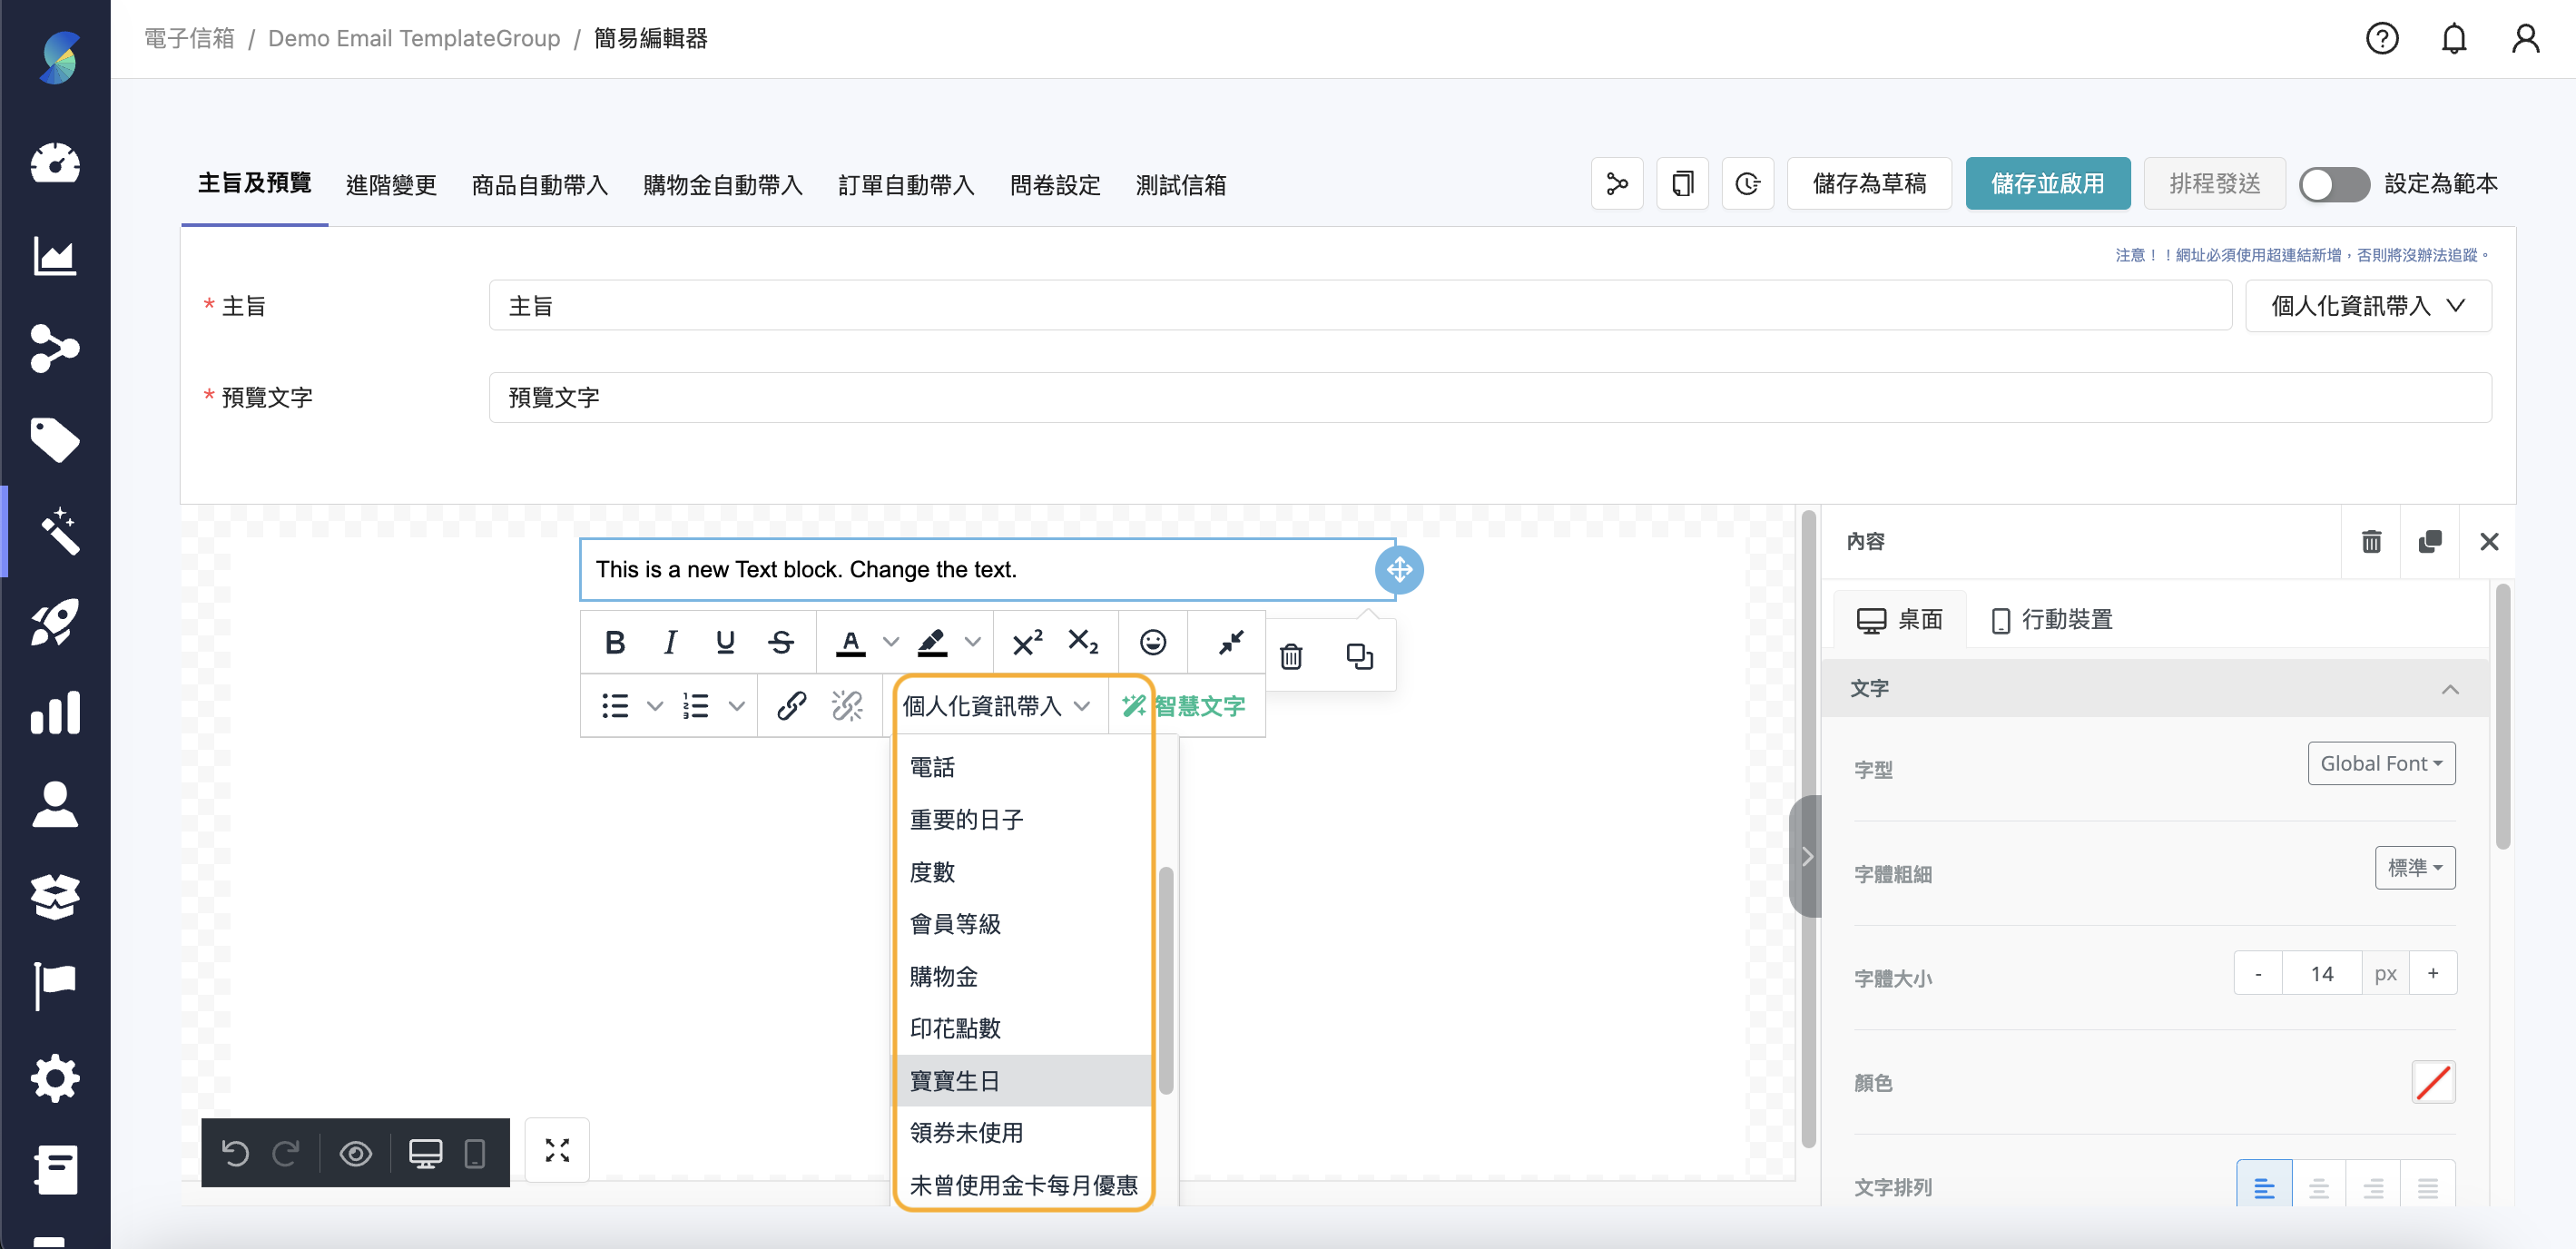Toggle bold formatting in the text toolbar
This screenshot has width=2576, height=1249.
coord(614,641)
